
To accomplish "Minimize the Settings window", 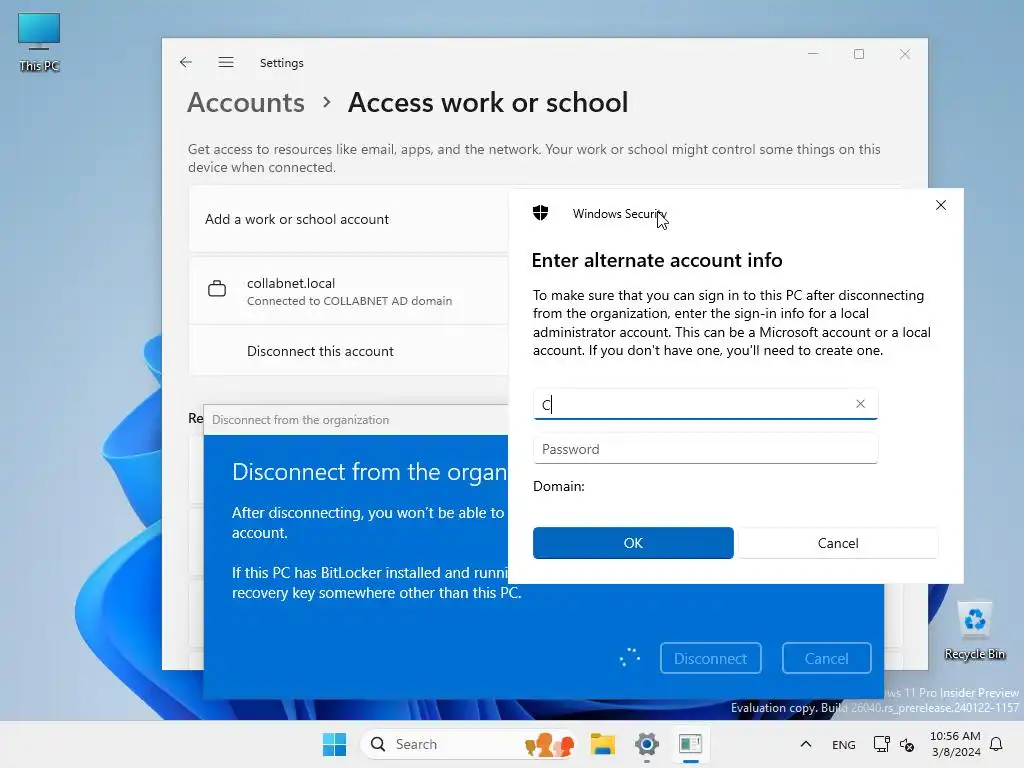I will click(x=813, y=54).
